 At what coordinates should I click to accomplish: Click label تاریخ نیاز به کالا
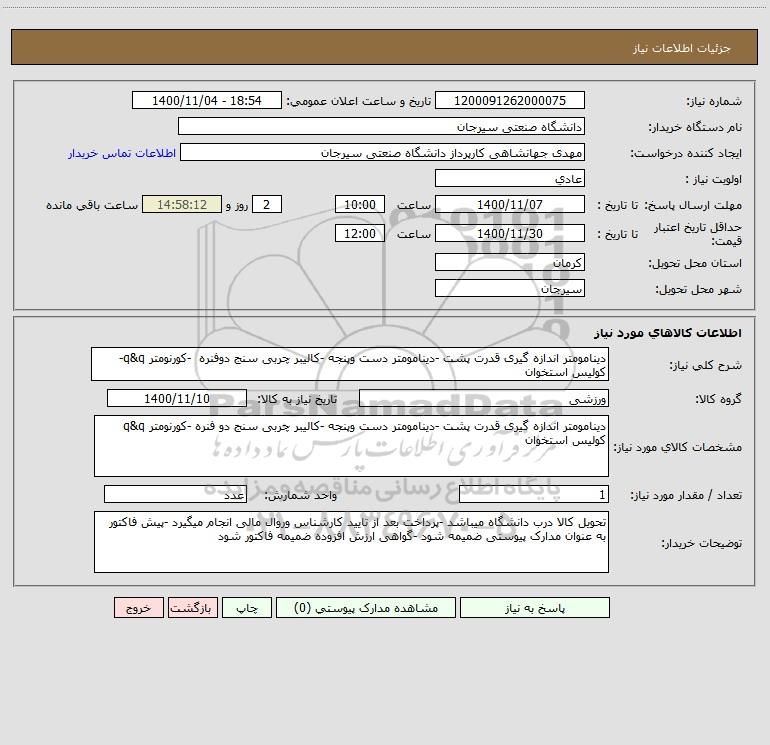[x=297, y=399]
